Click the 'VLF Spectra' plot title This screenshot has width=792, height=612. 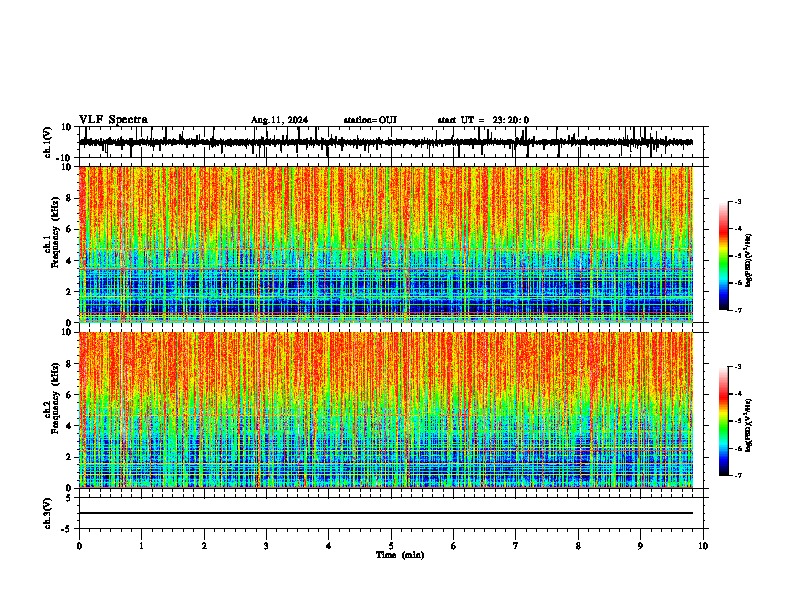coord(113,120)
